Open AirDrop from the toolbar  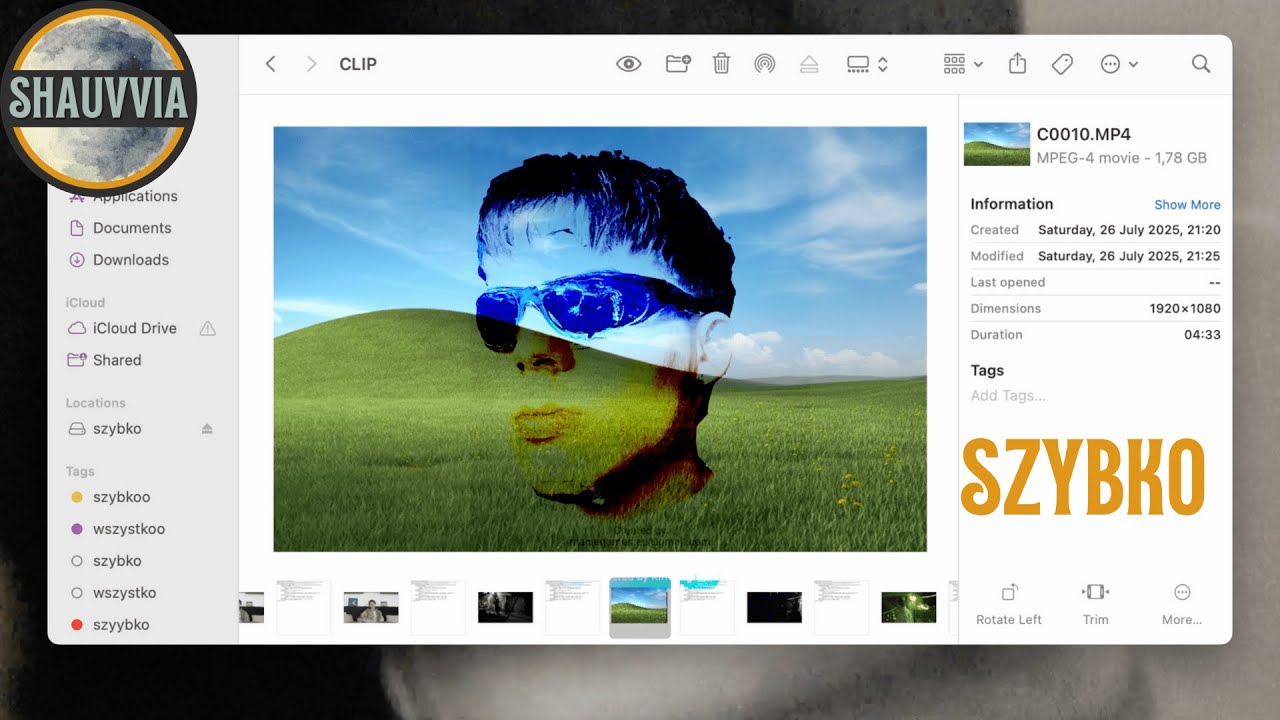tap(765, 64)
